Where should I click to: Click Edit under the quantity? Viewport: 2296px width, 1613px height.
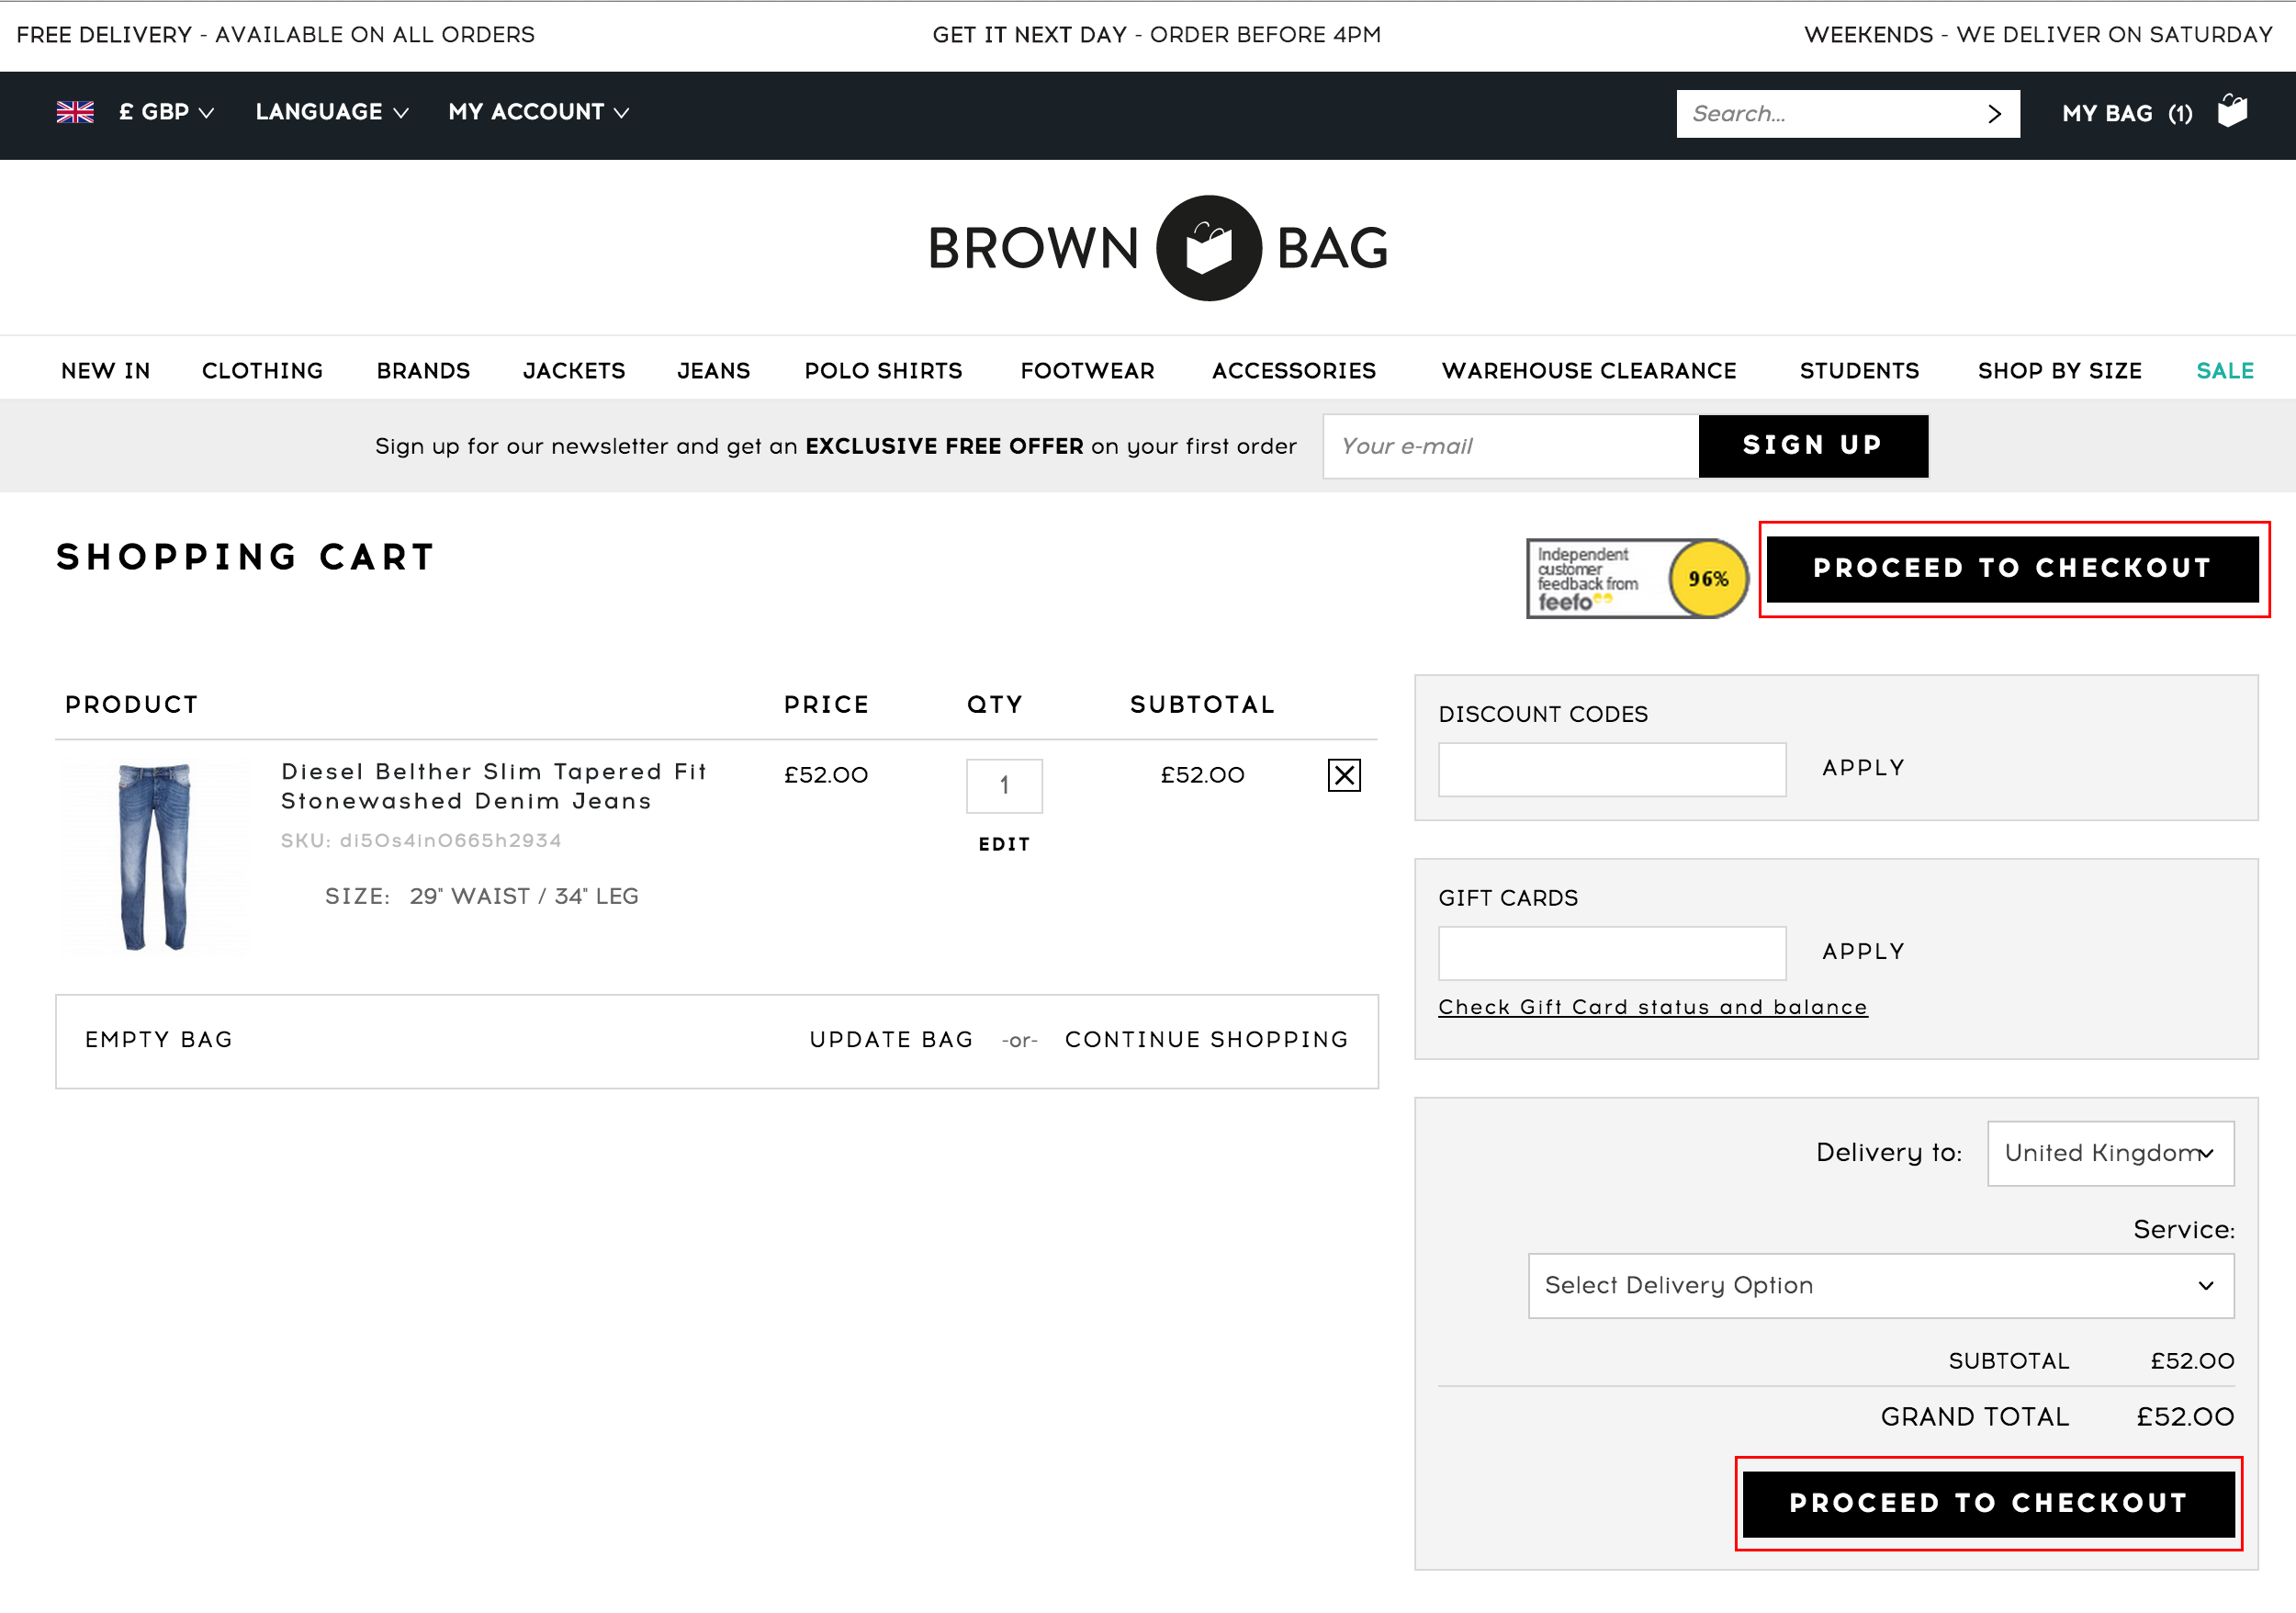click(x=1004, y=844)
